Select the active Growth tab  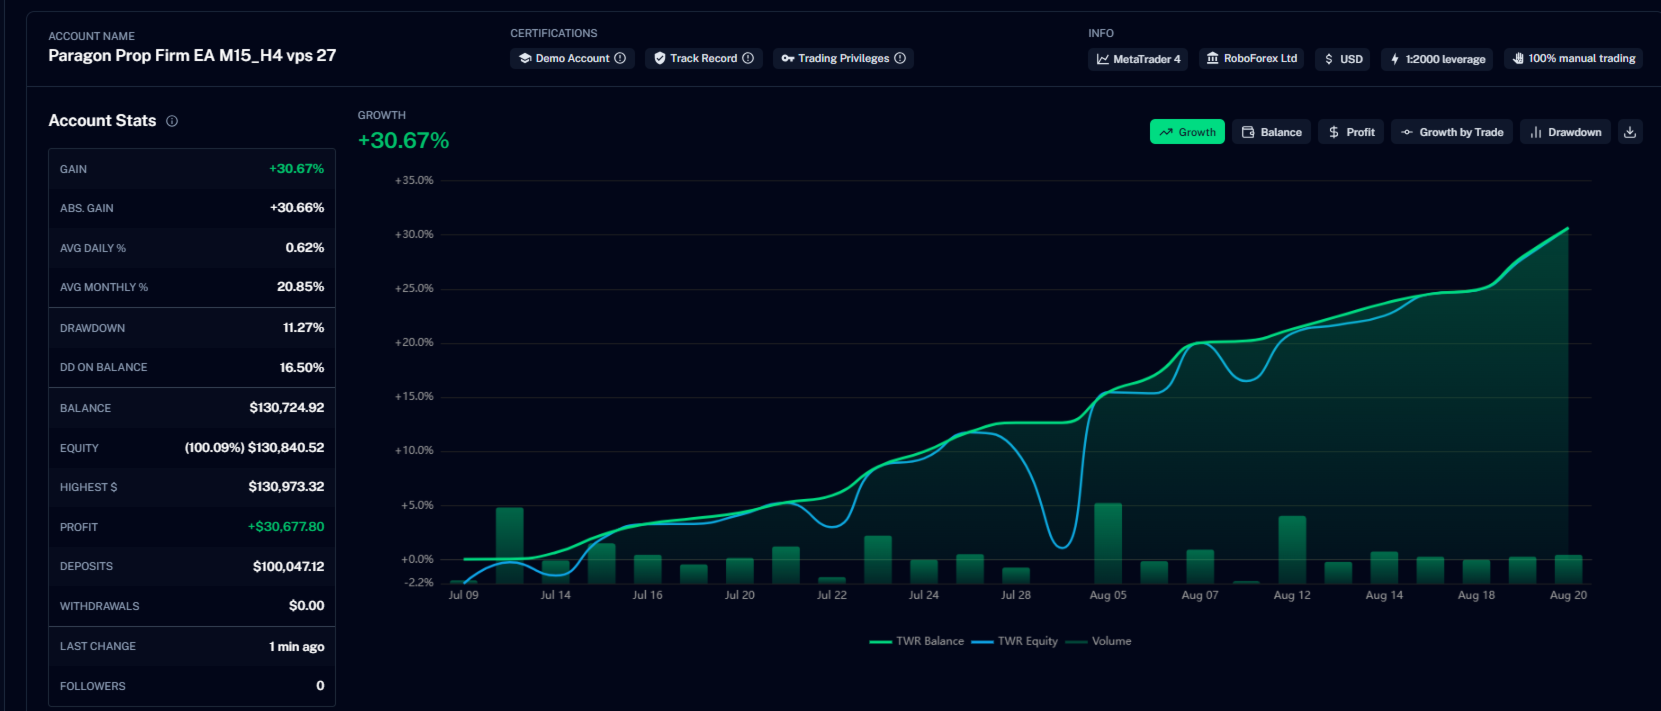coord(1187,132)
